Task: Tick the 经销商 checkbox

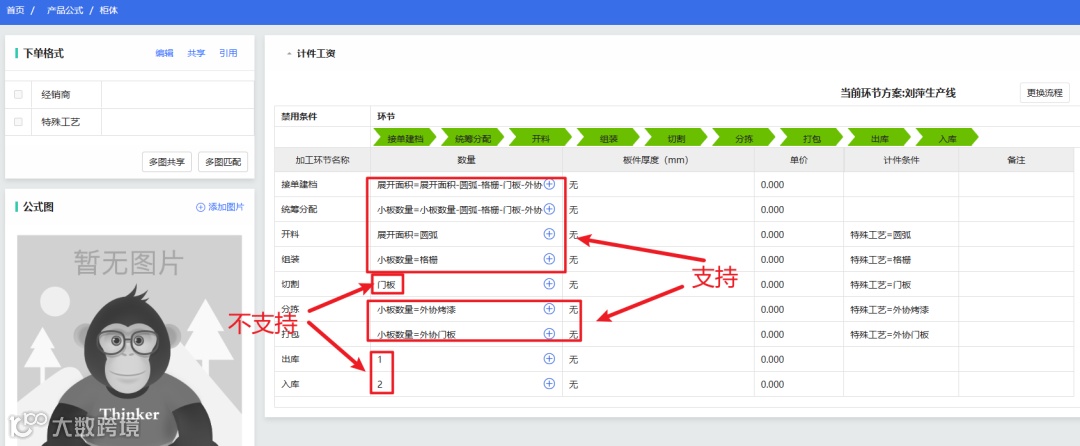Action: (x=19, y=95)
